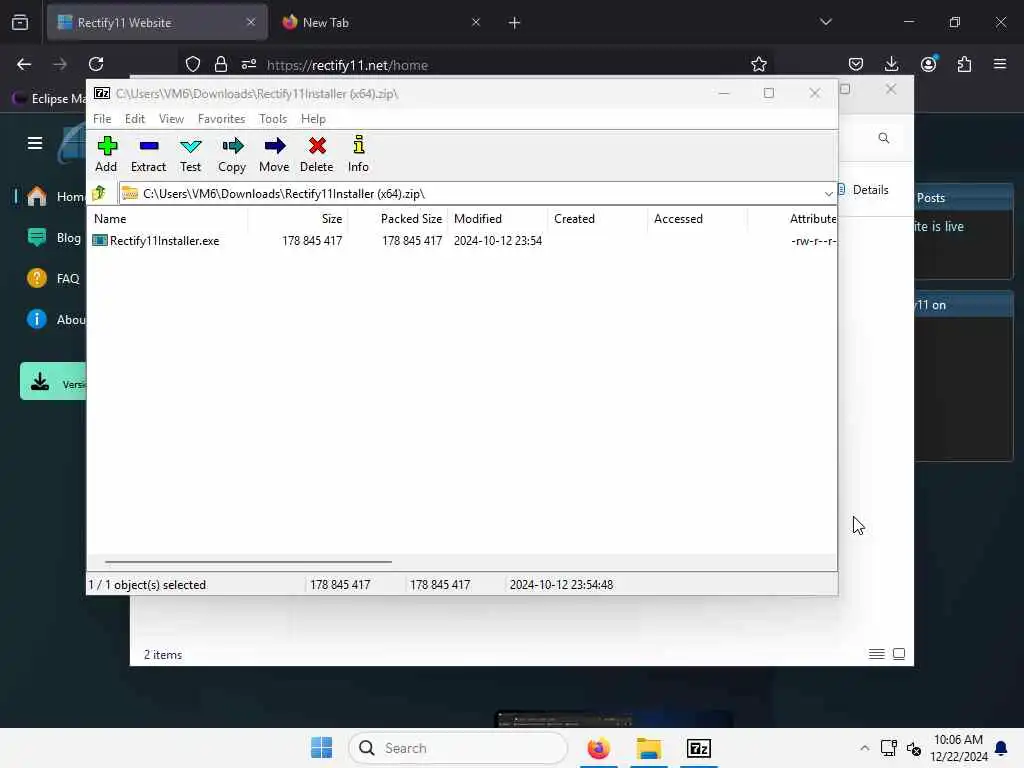Open the Tools menu
The image size is (1024, 768).
coord(273,119)
